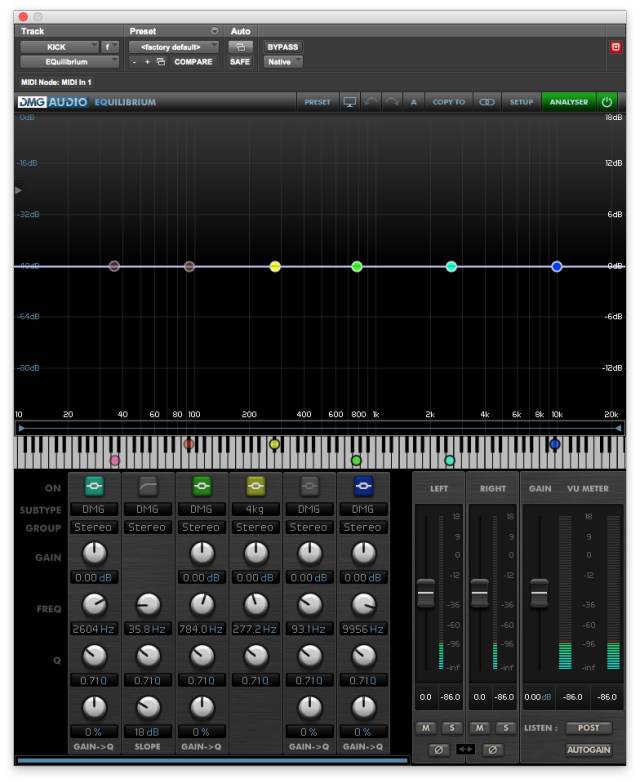Click the RIGHT channel fader handle

(480, 593)
